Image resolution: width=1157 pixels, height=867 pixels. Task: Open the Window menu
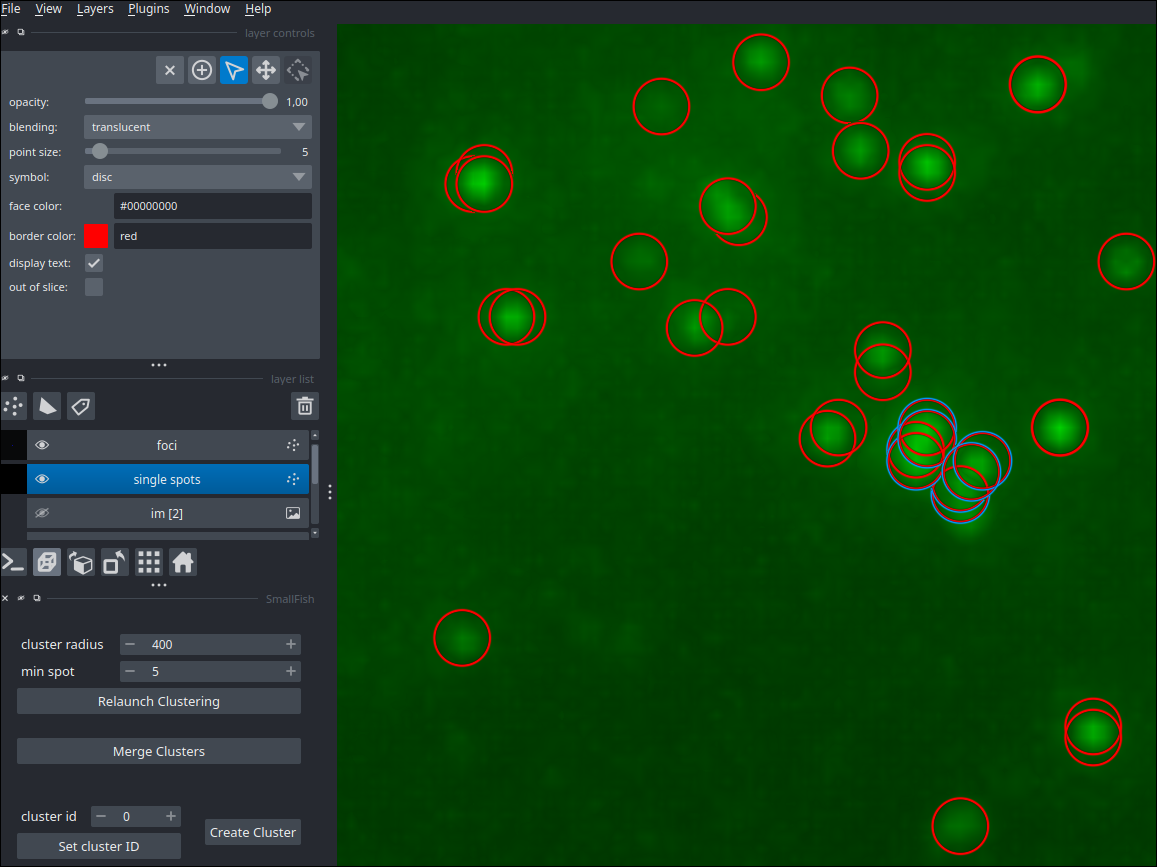pyautogui.click(x=207, y=9)
